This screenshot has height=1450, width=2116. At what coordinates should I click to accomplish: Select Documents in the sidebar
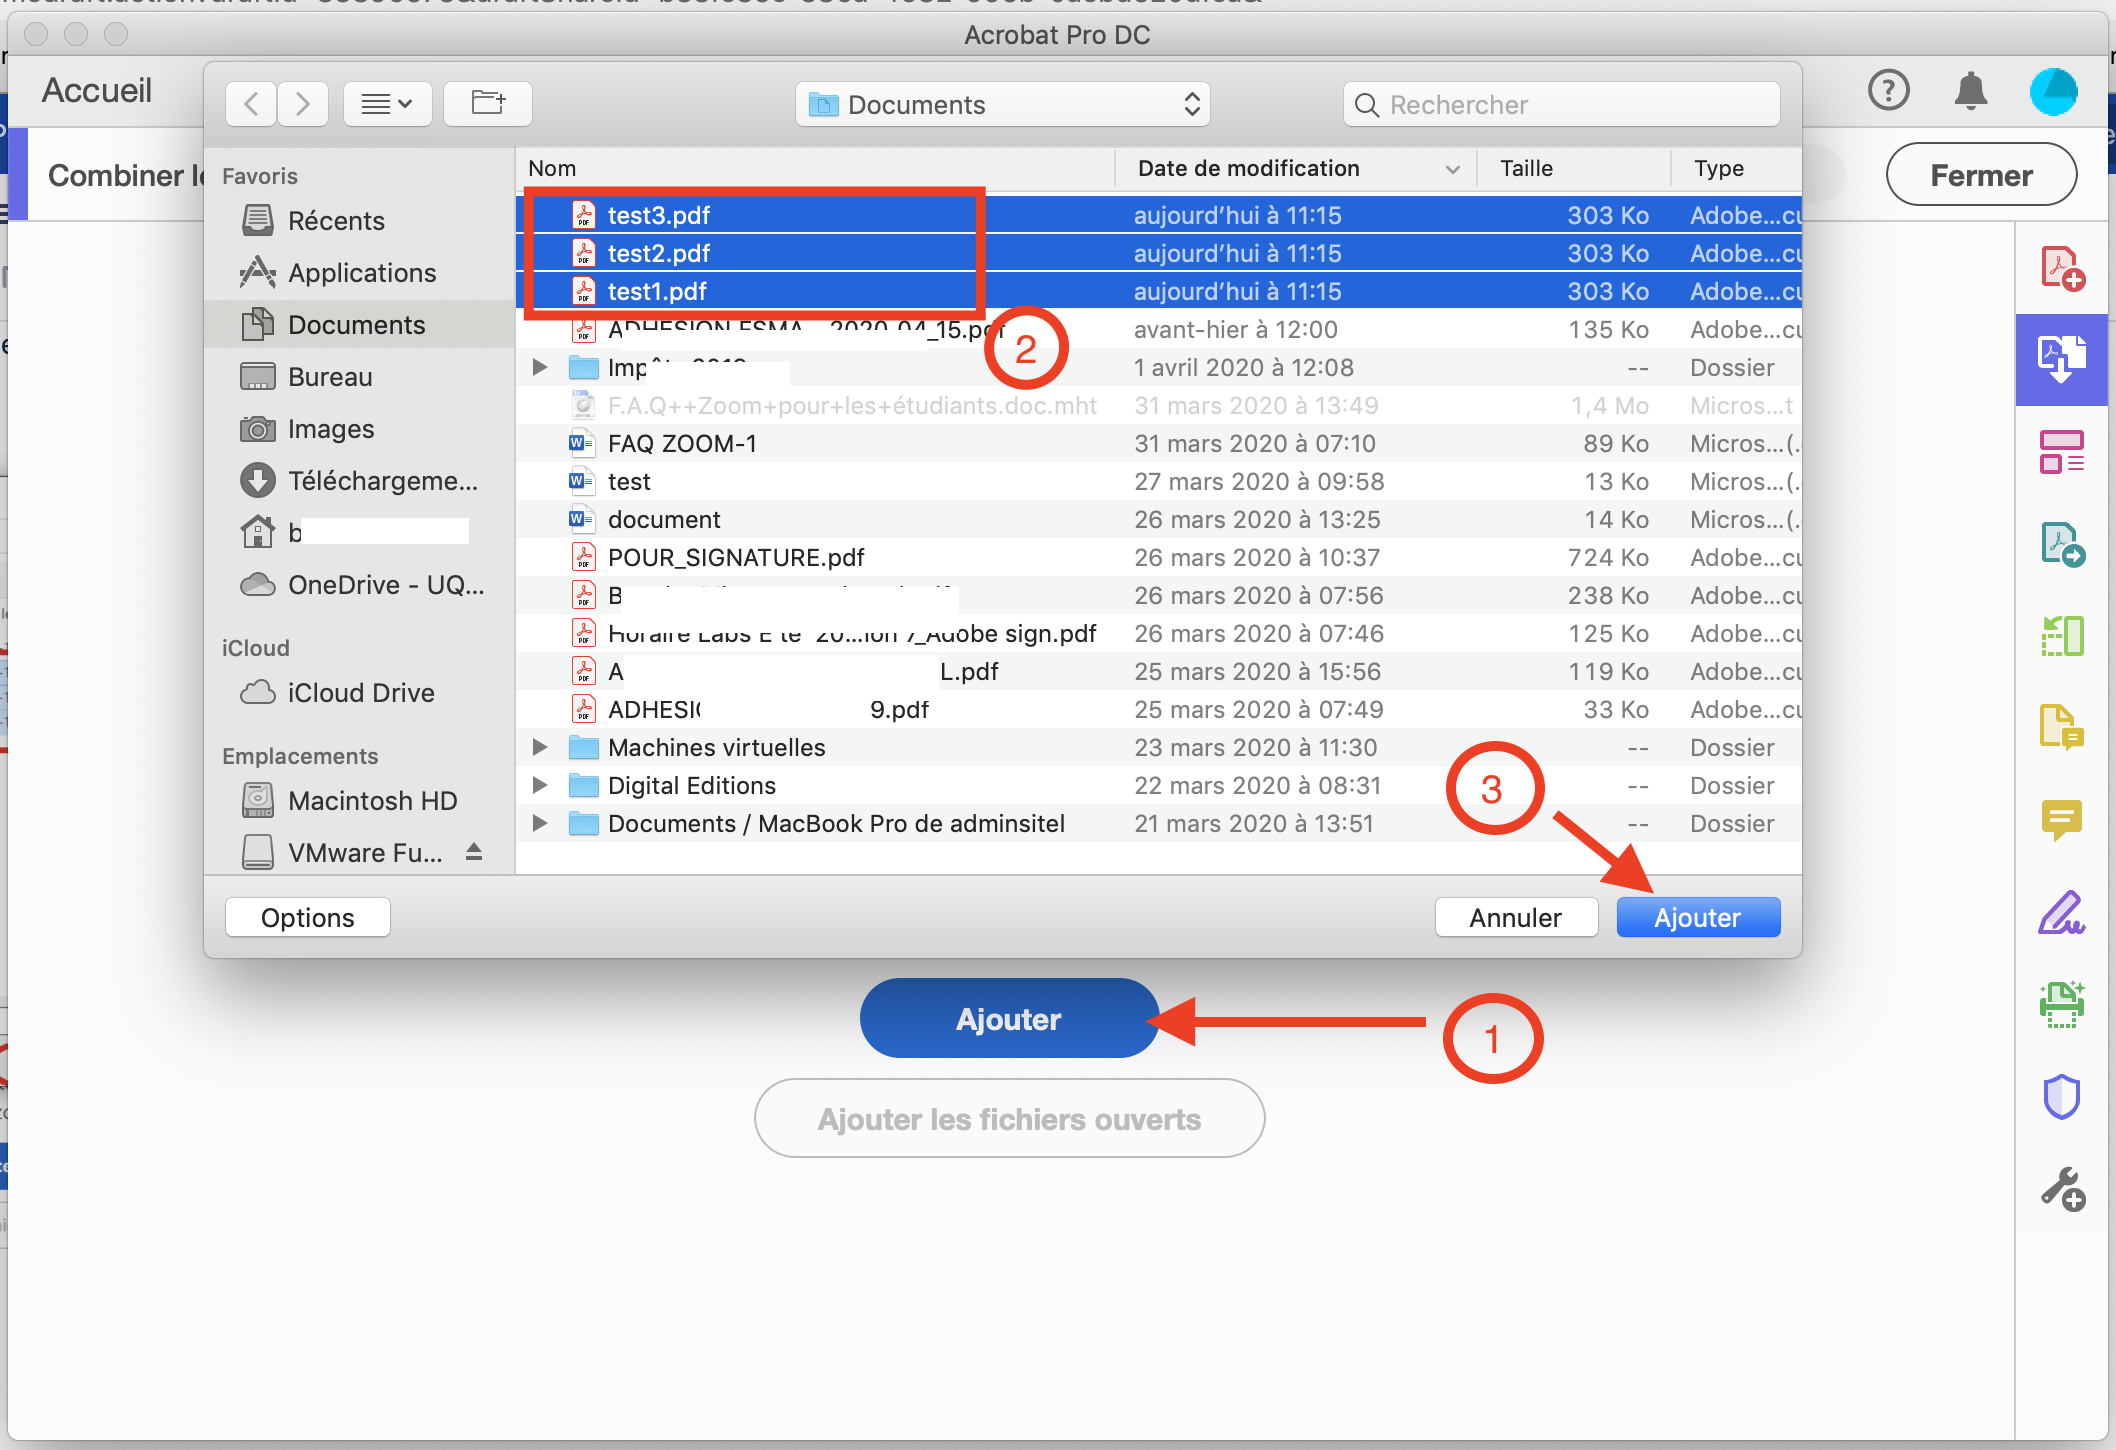point(360,324)
